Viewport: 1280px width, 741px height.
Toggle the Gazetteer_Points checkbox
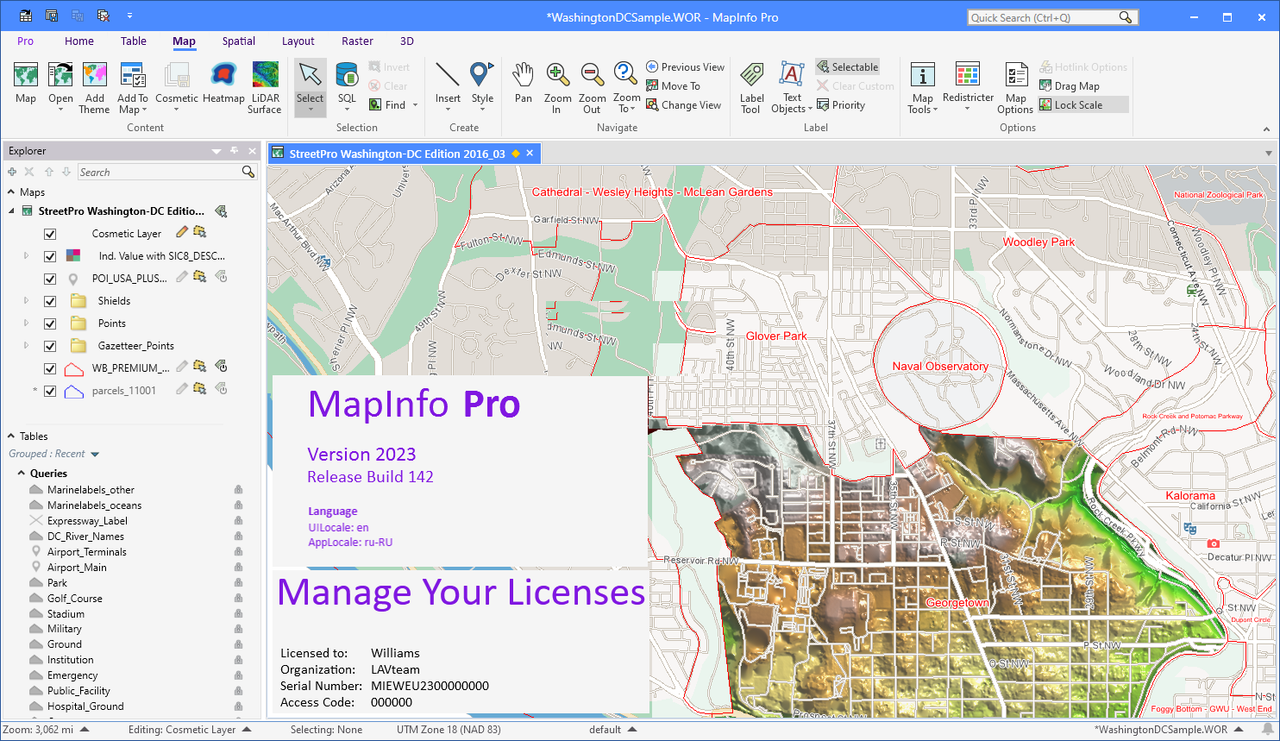[50, 346]
